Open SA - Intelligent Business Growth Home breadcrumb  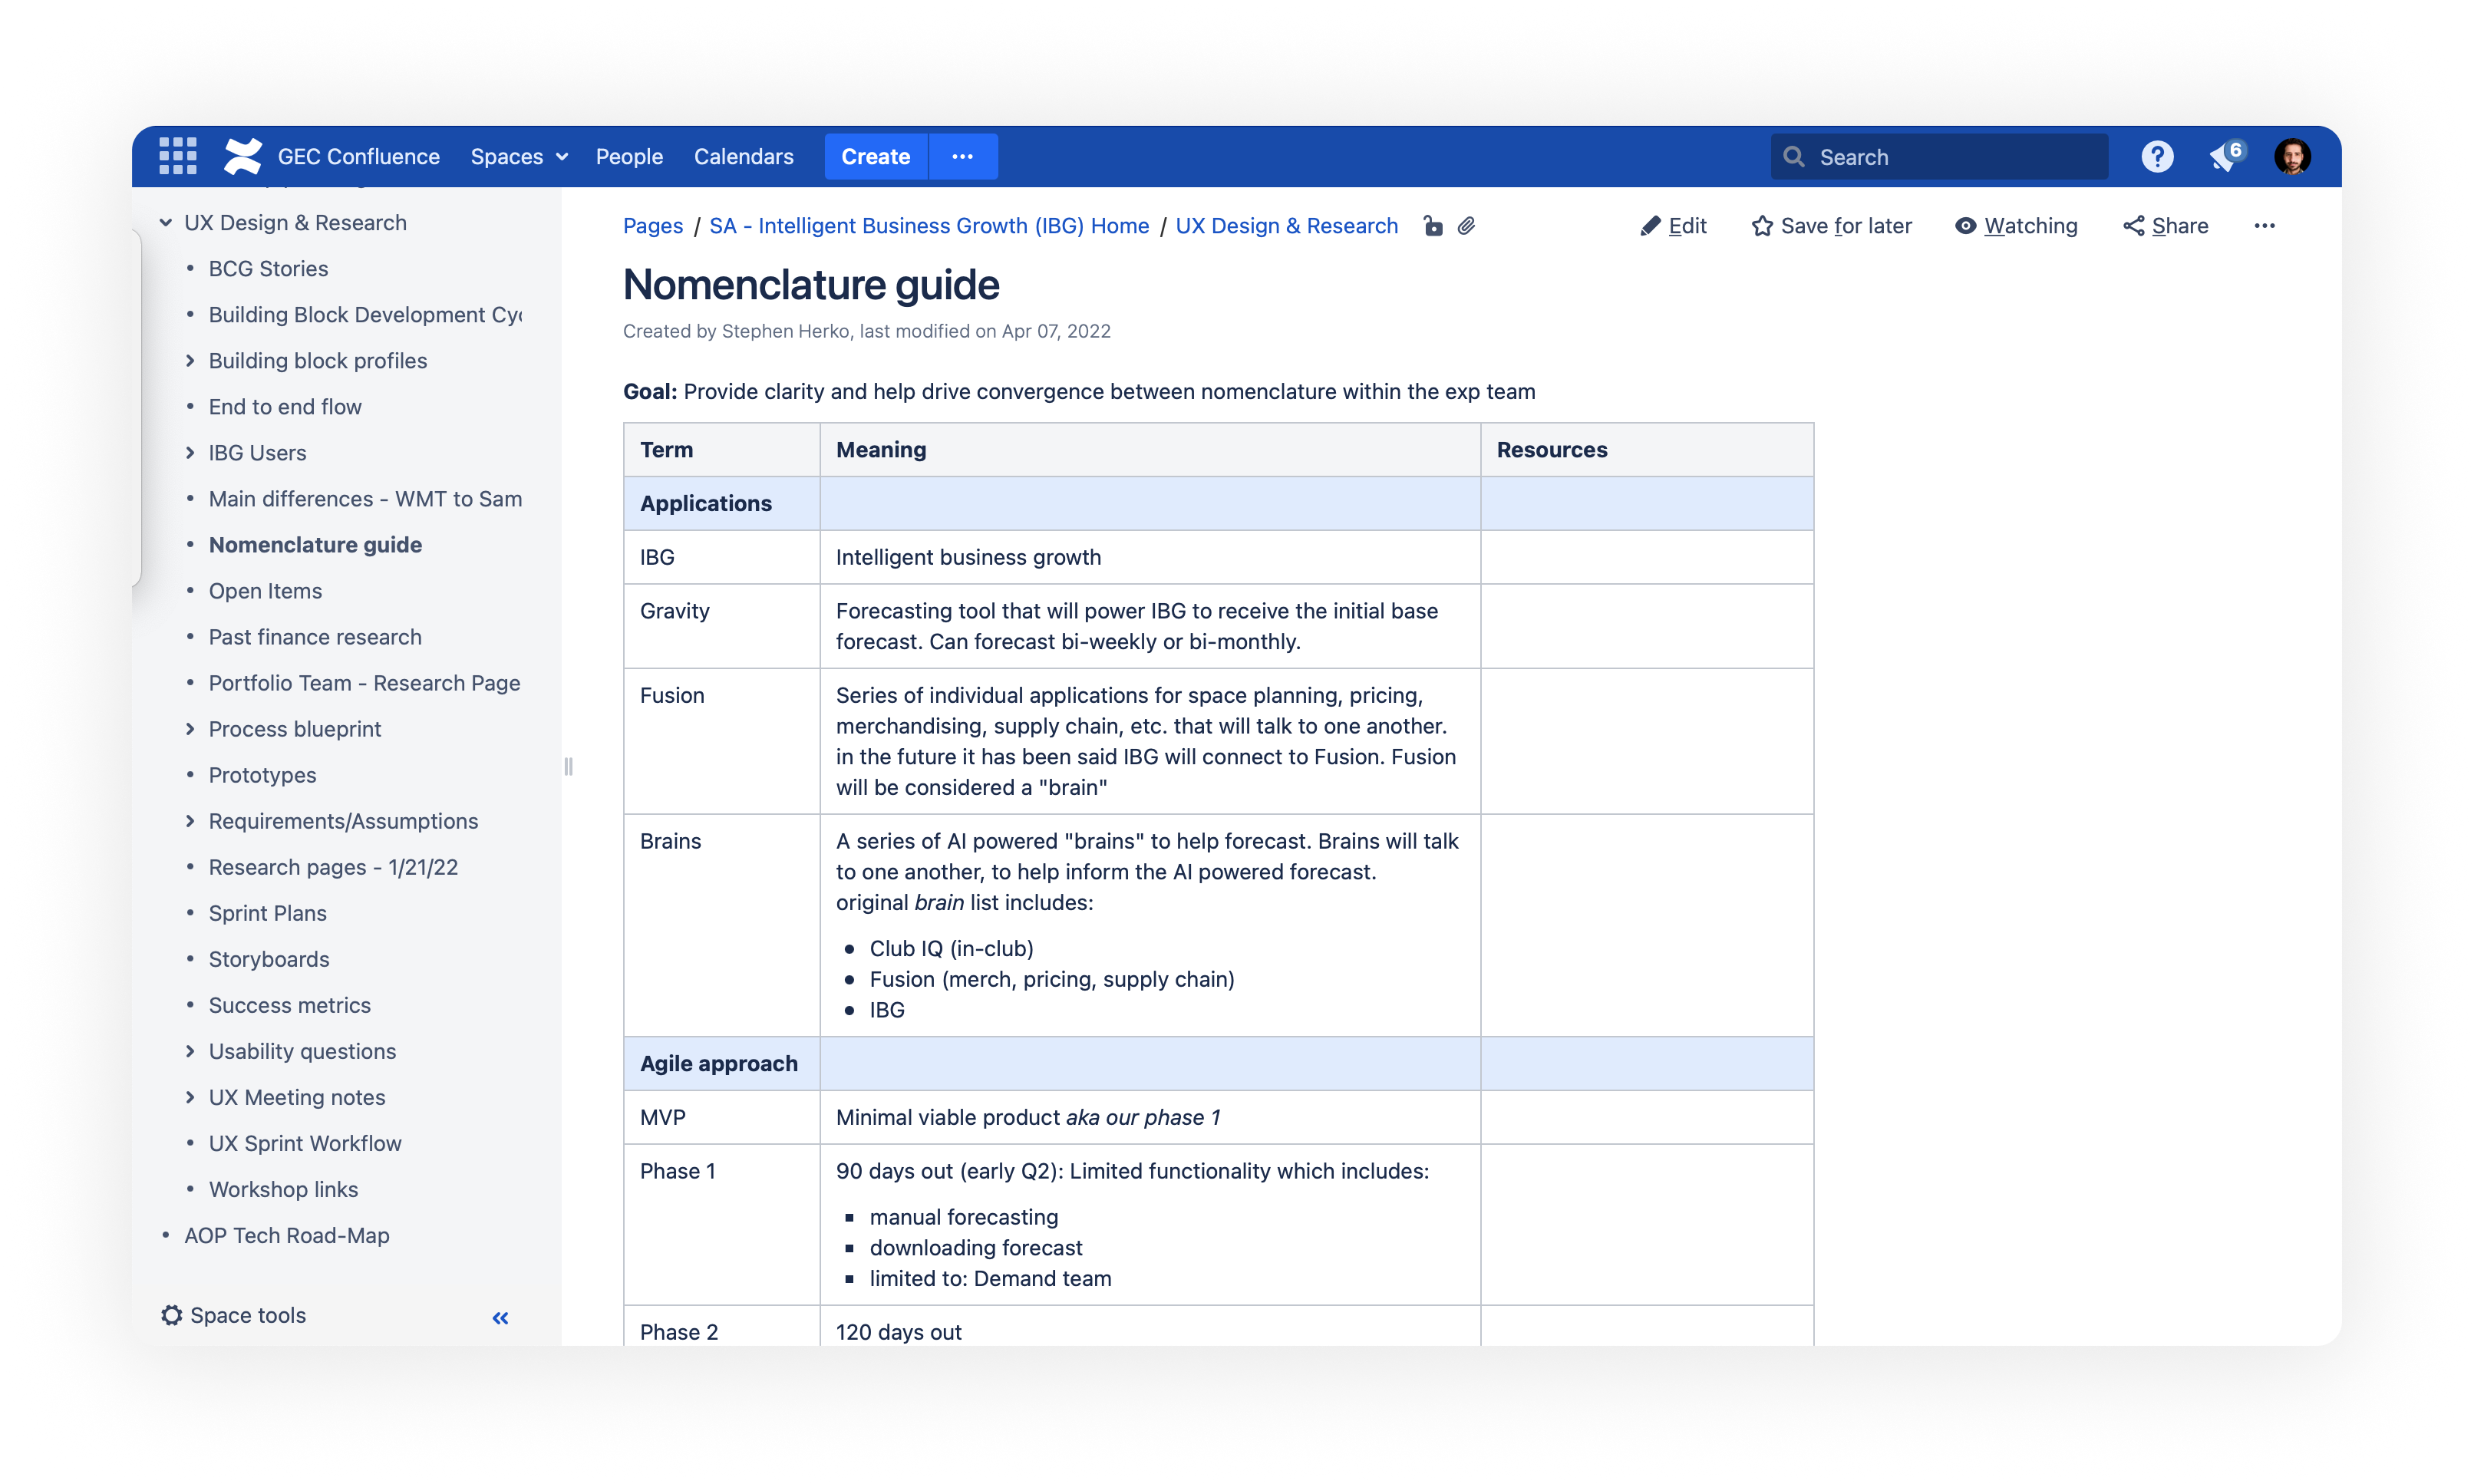pyautogui.click(x=929, y=226)
